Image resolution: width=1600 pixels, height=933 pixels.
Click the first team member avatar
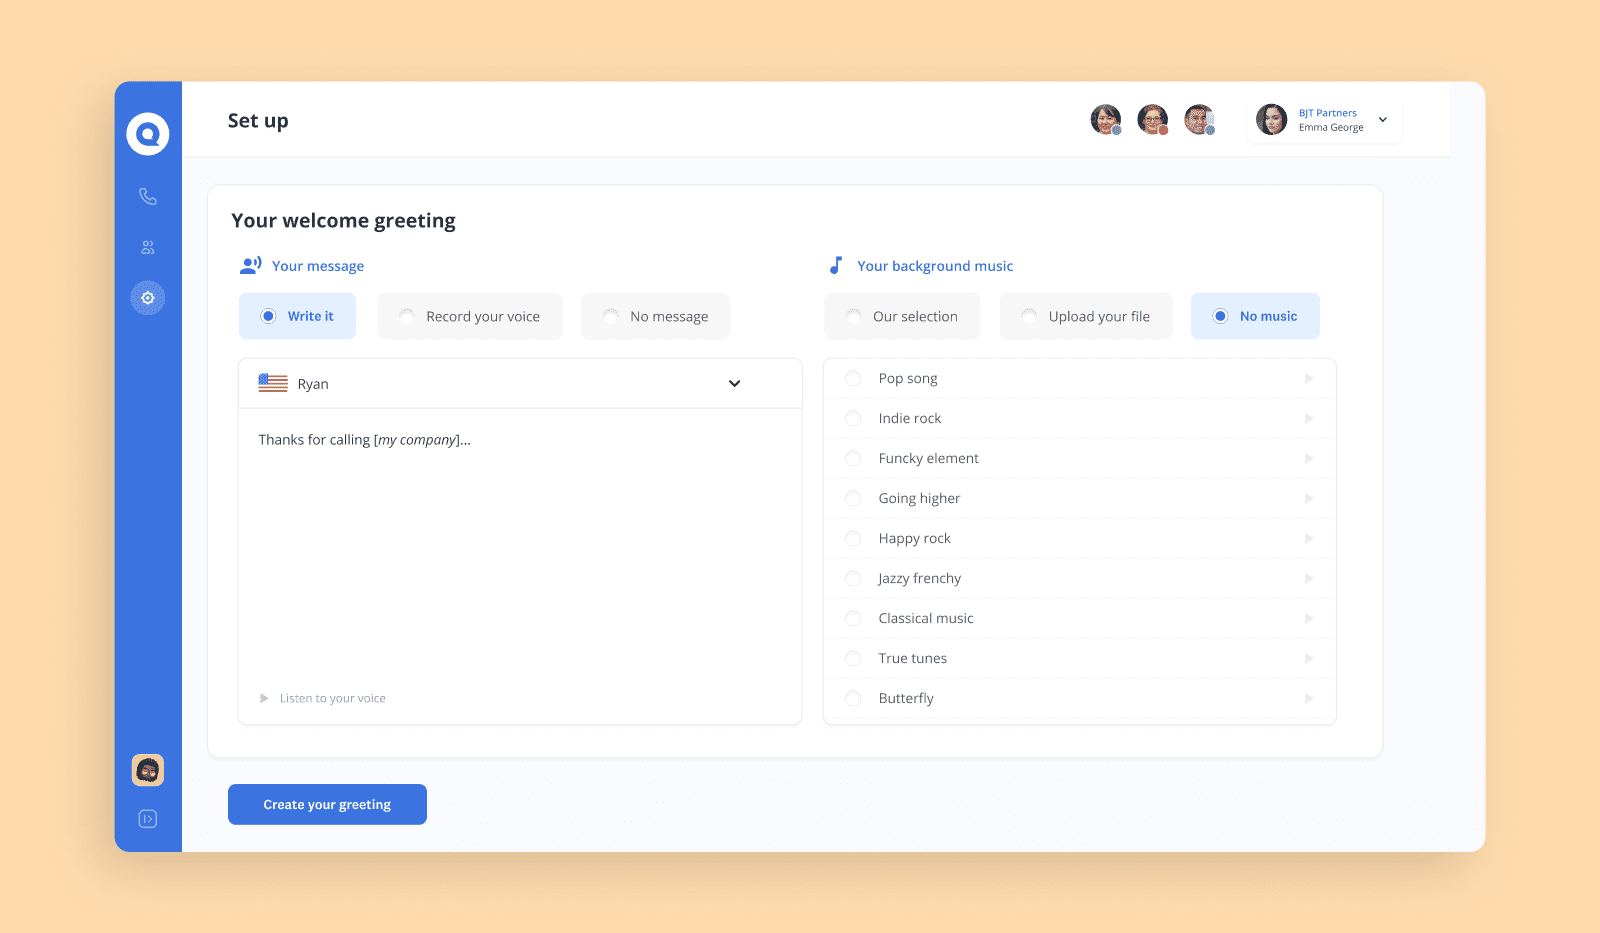pyautogui.click(x=1105, y=120)
